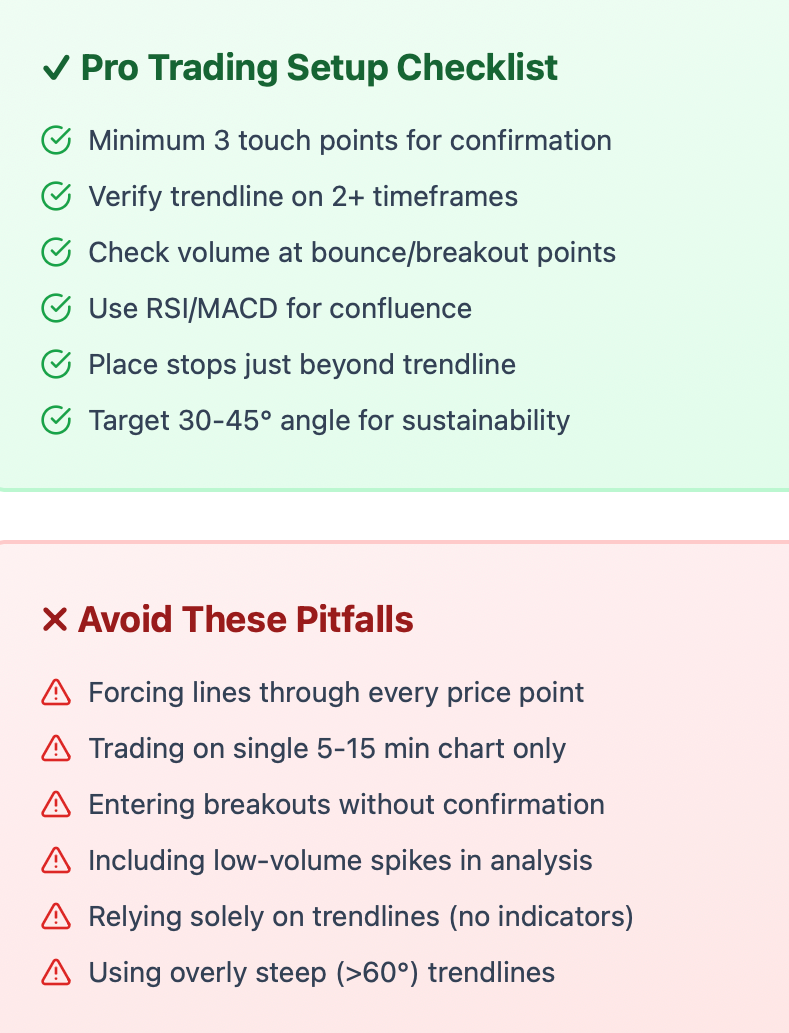Screen dimensions: 789x1033
Task: Click the text Entering breakouts without confirmation
Action: pos(346,804)
